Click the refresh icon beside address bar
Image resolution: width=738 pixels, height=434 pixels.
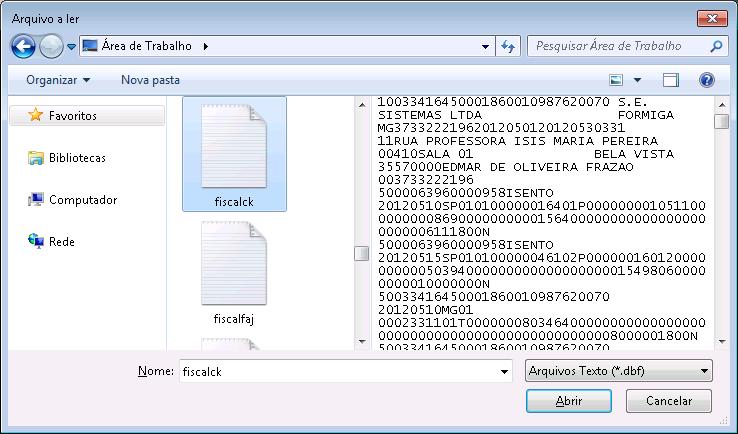508,46
